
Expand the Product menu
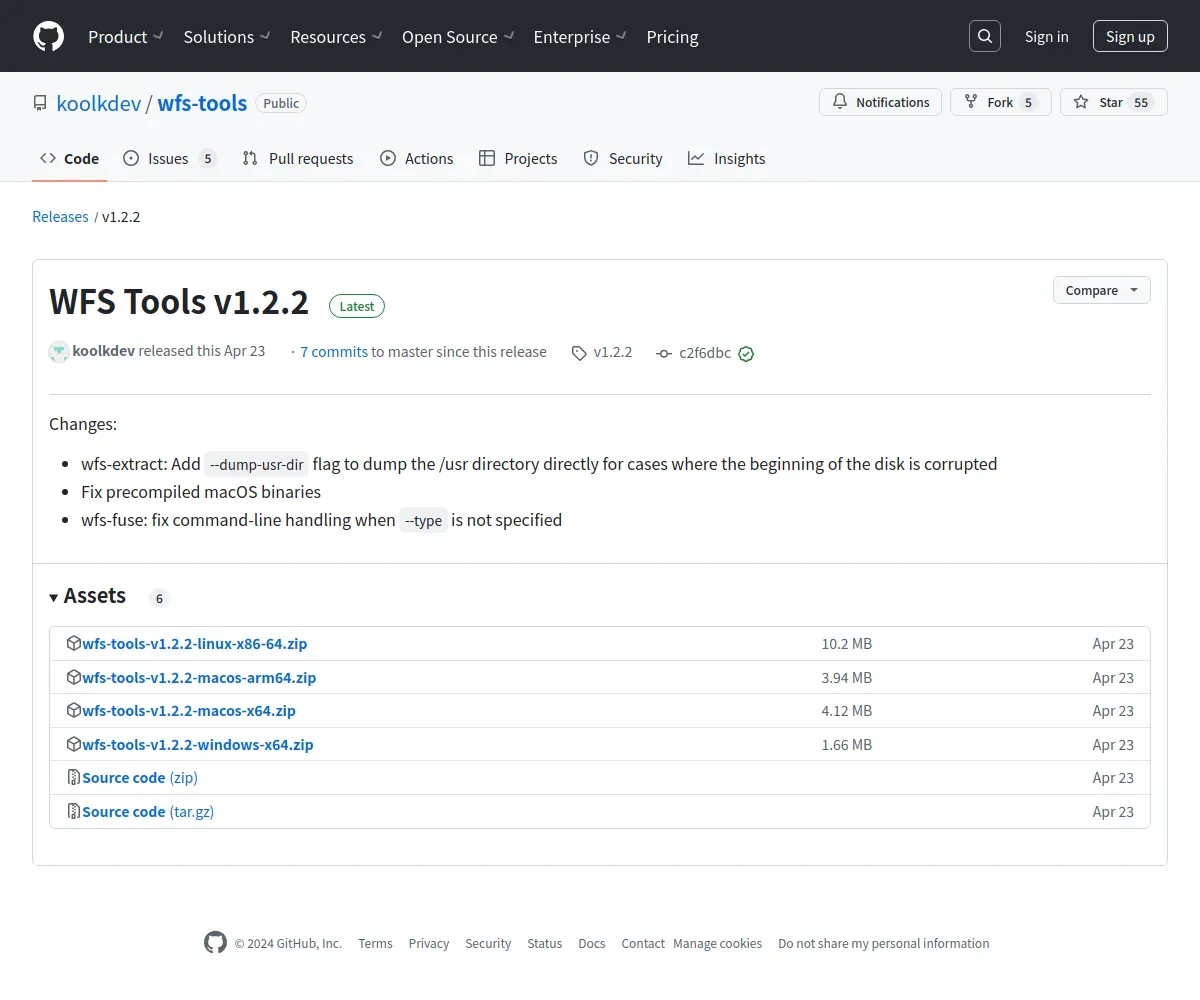click(125, 37)
